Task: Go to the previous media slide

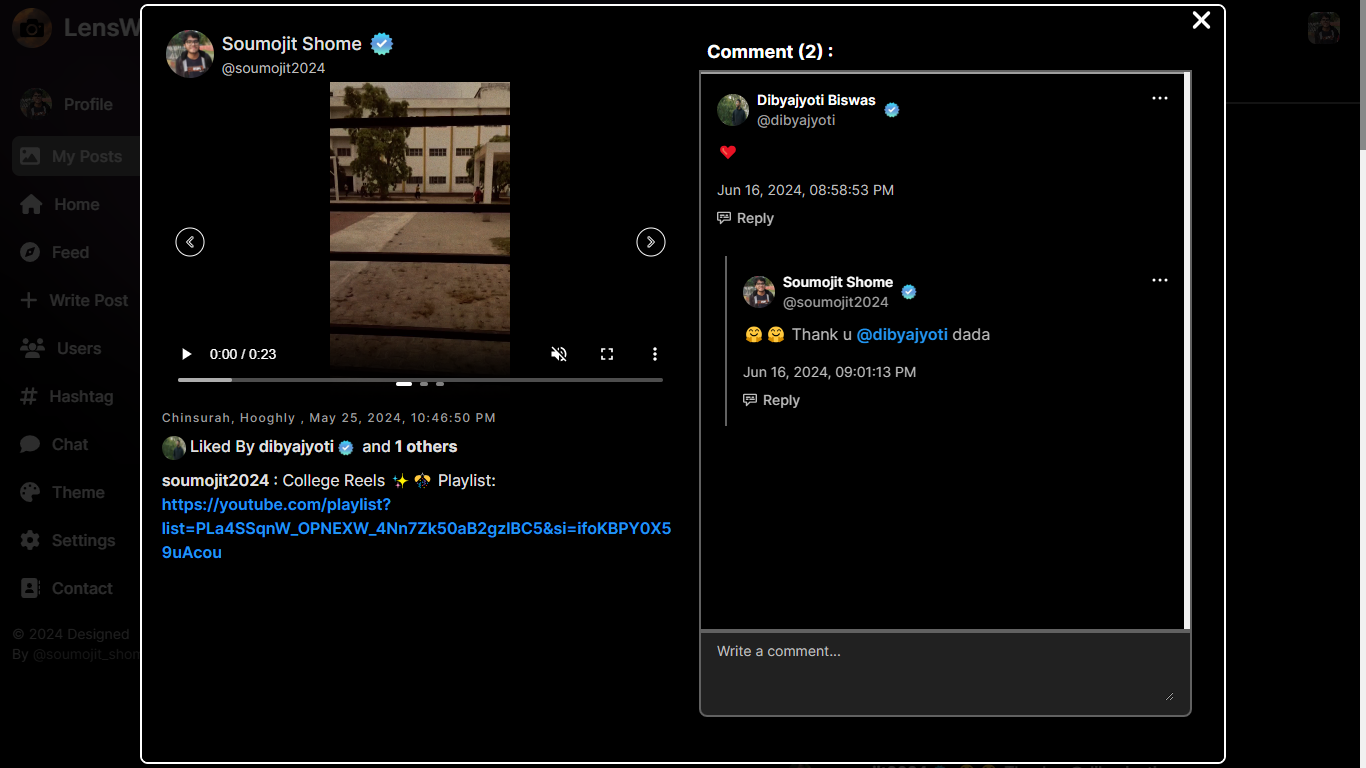Action: click(x=190, y=242)
